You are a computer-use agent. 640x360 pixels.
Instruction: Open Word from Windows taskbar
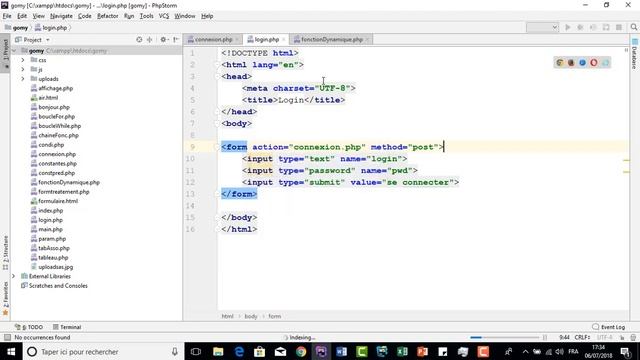tap(342, 351)
